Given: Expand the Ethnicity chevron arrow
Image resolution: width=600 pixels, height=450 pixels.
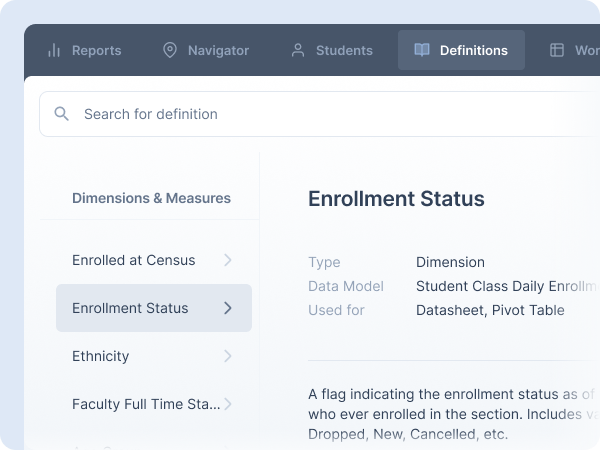Looking at the screenshot, I should click(x=228, y=356).
